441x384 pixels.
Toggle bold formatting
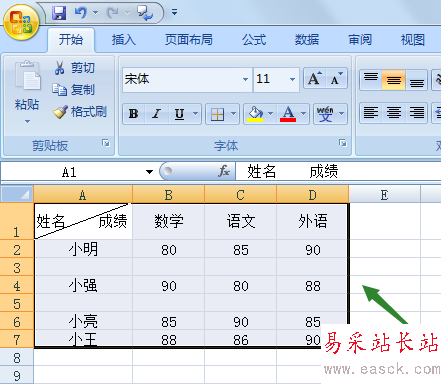point(134,114)
